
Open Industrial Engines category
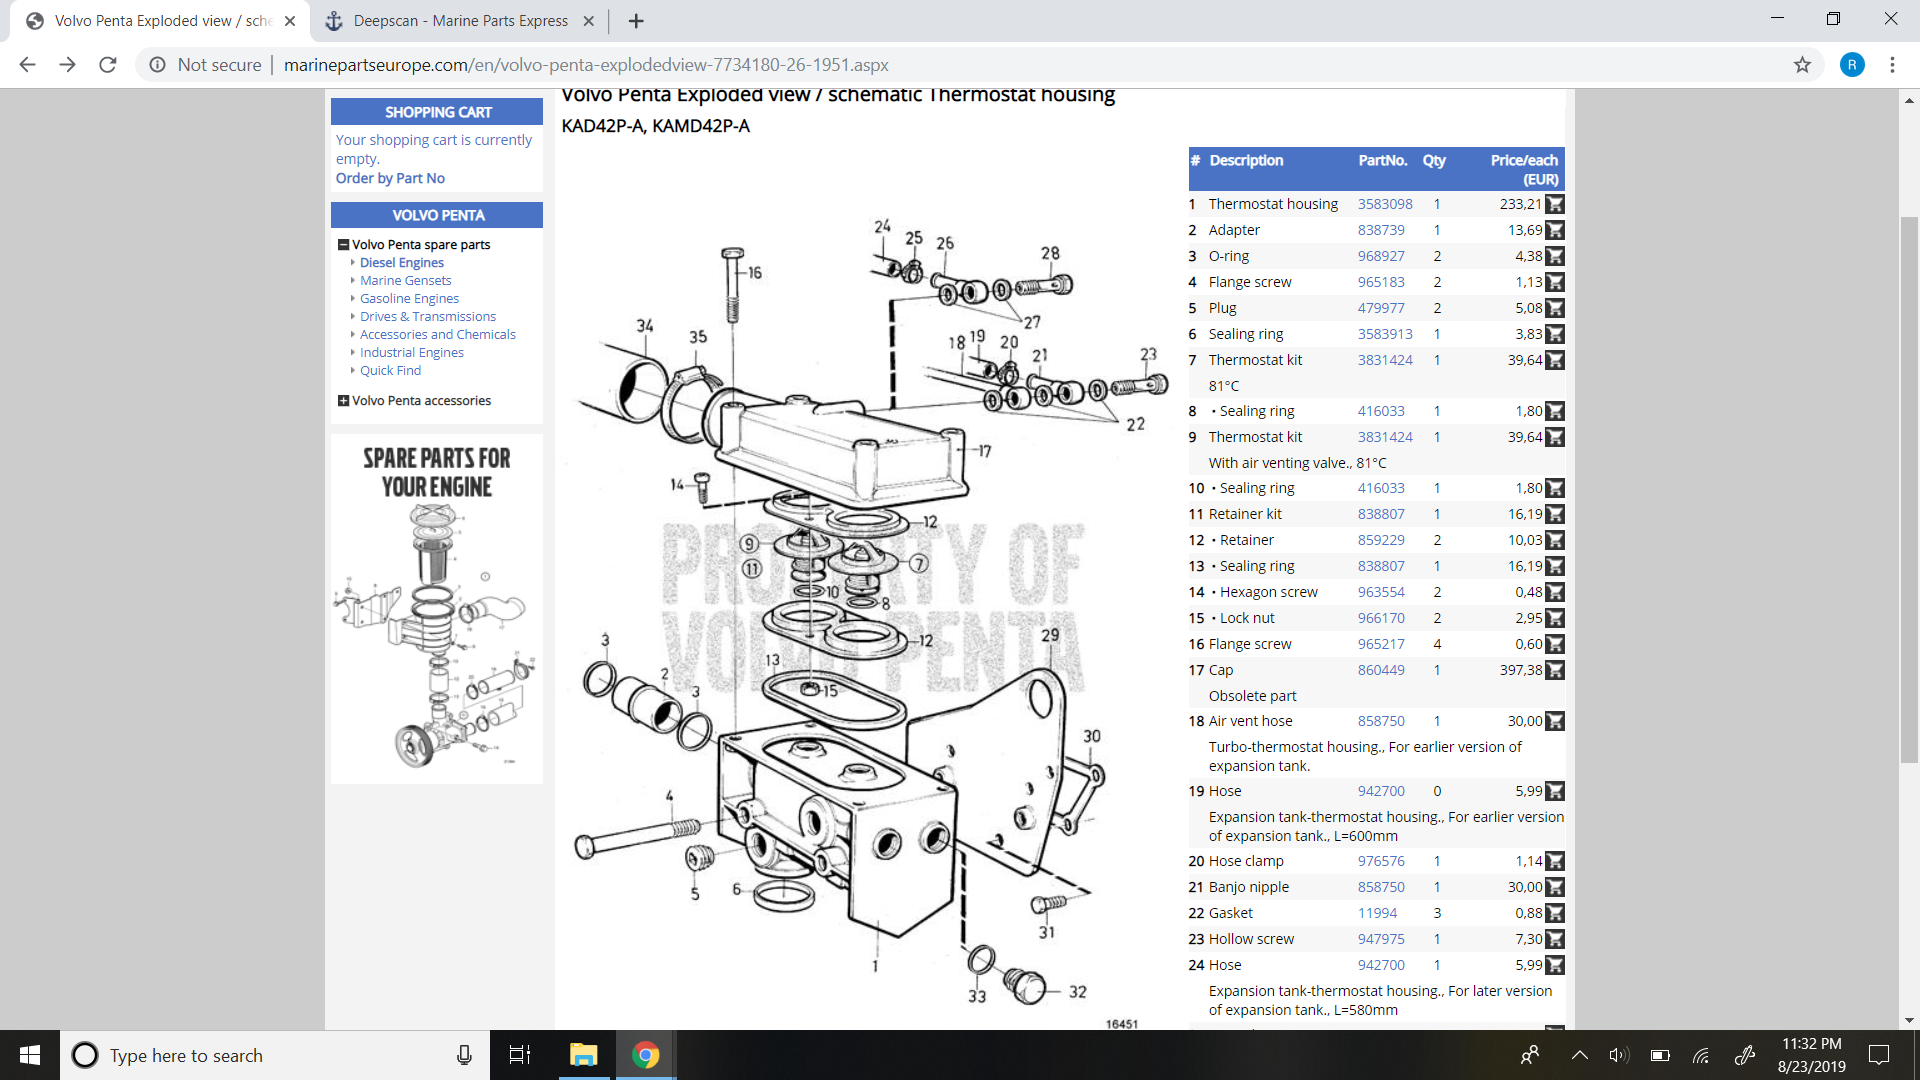[412, 353]
